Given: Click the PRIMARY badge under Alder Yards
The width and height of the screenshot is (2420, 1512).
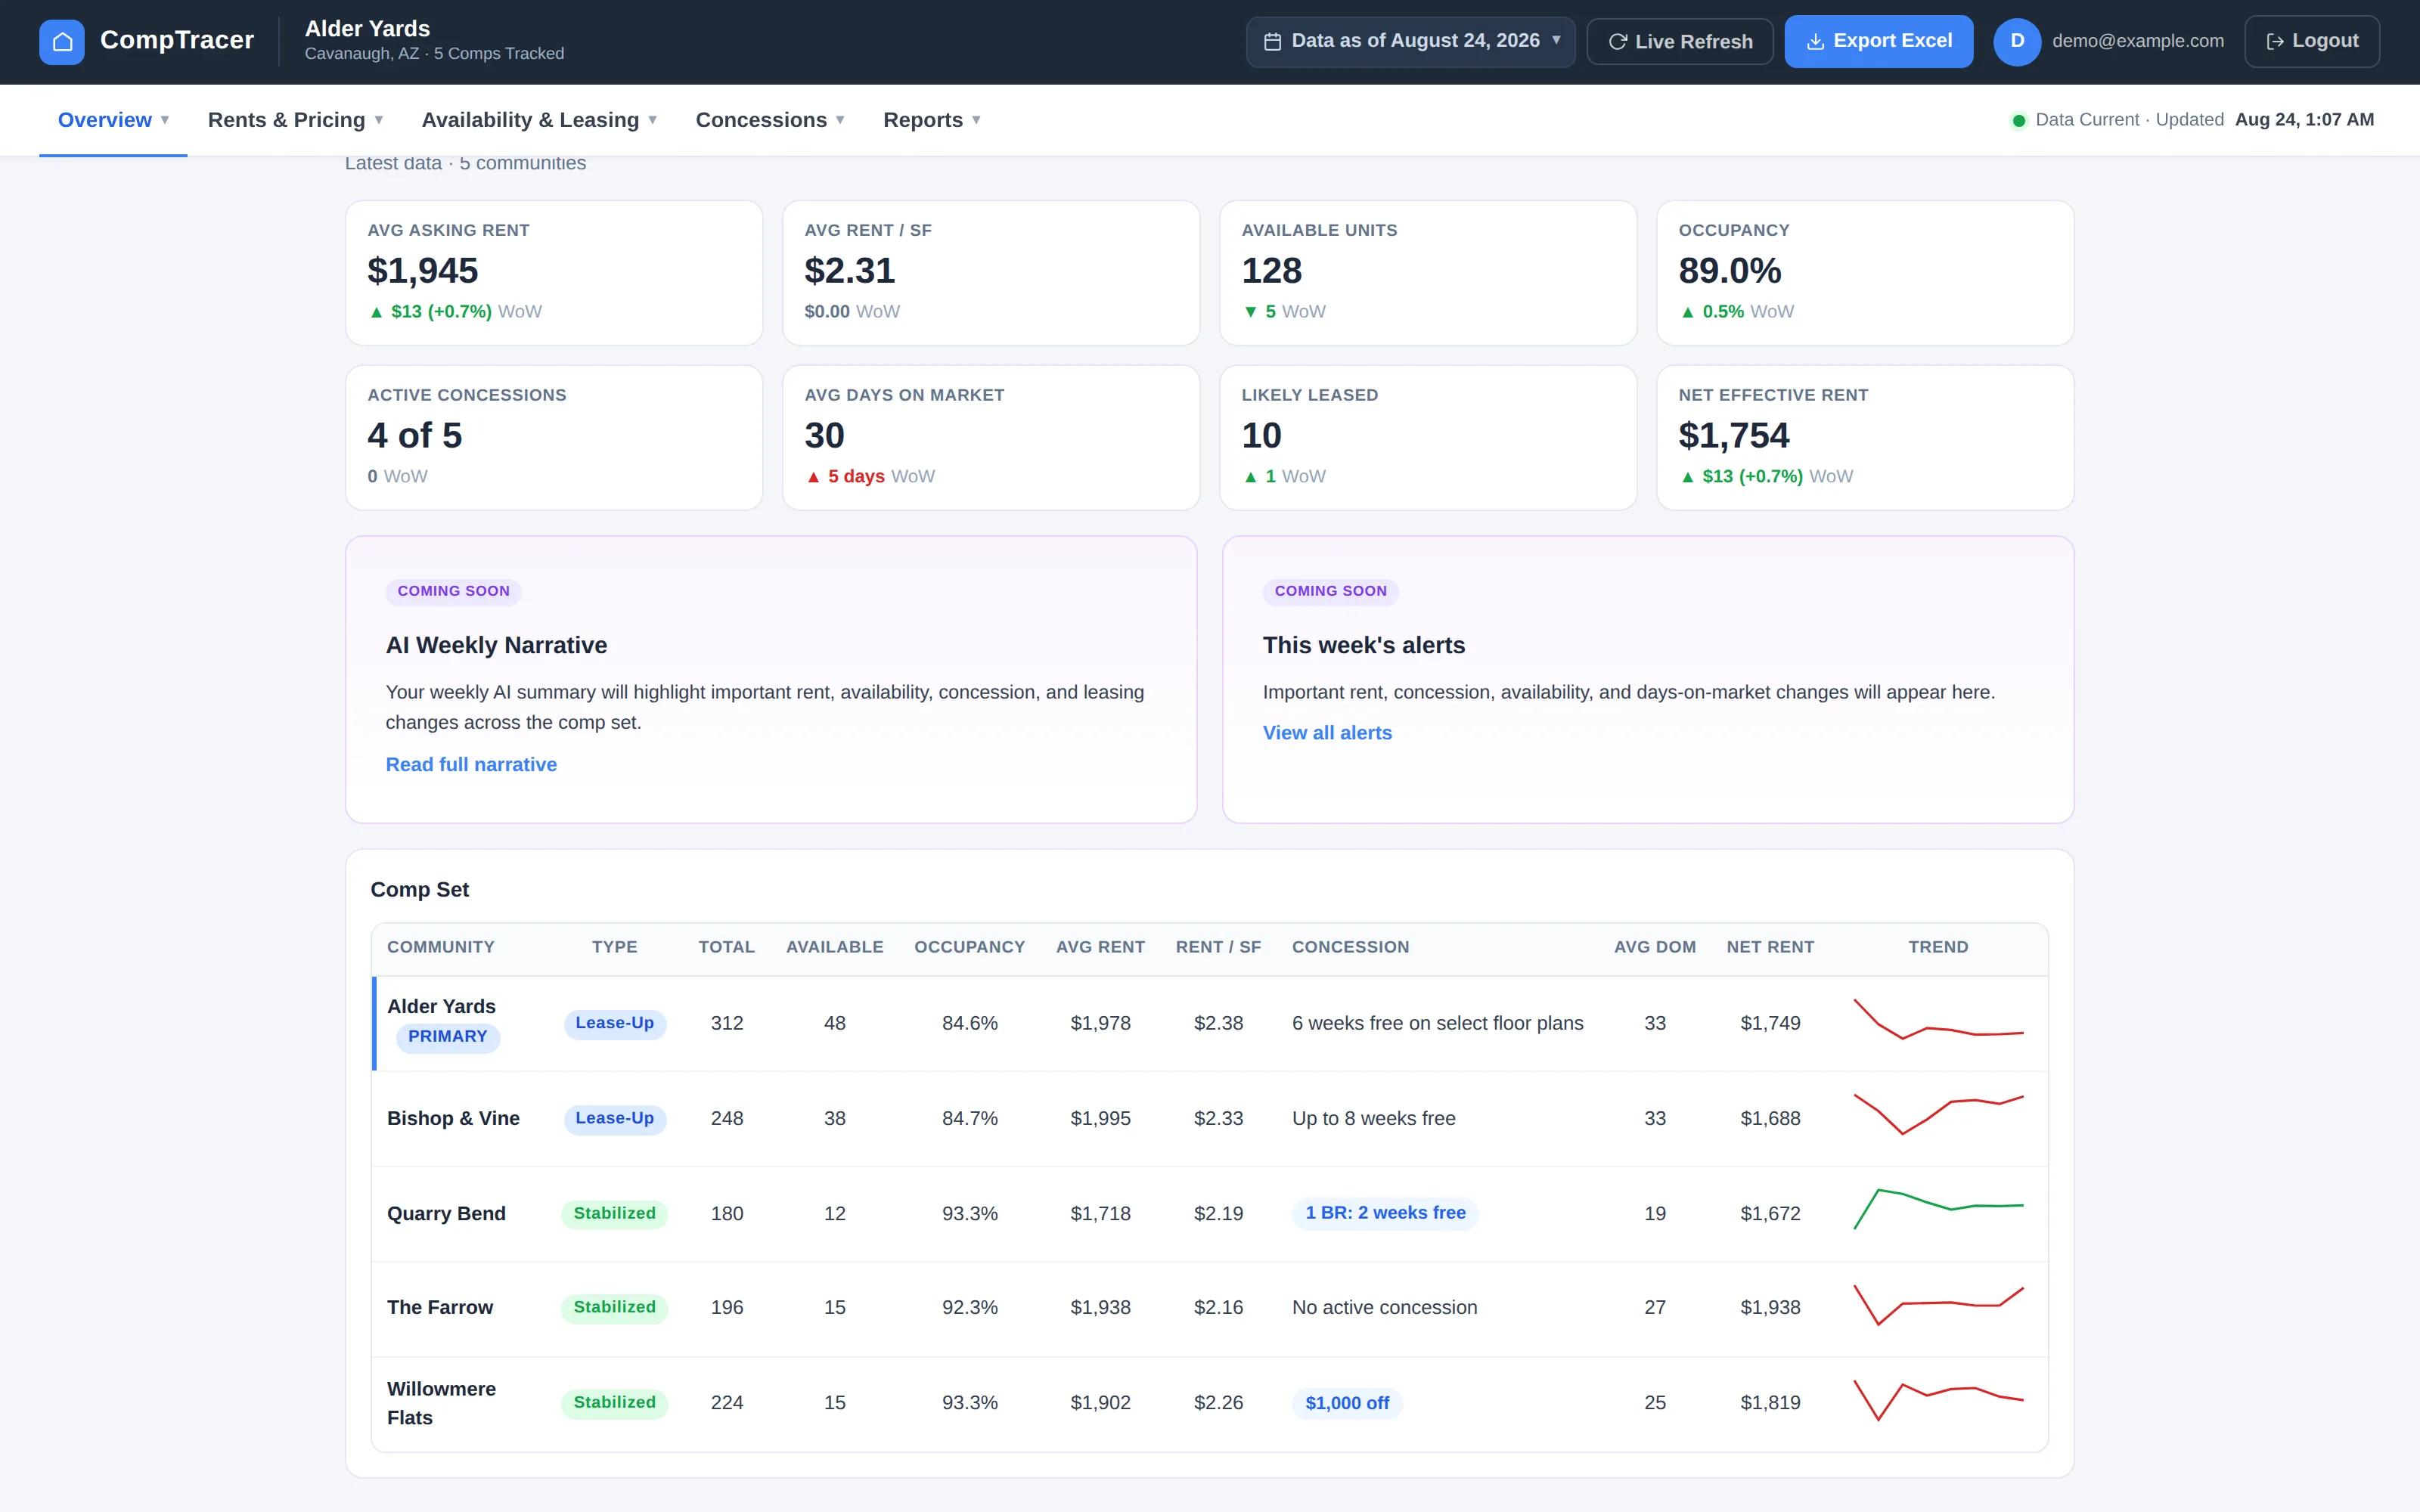Looking at the screenshot, I should point(447,1037).
